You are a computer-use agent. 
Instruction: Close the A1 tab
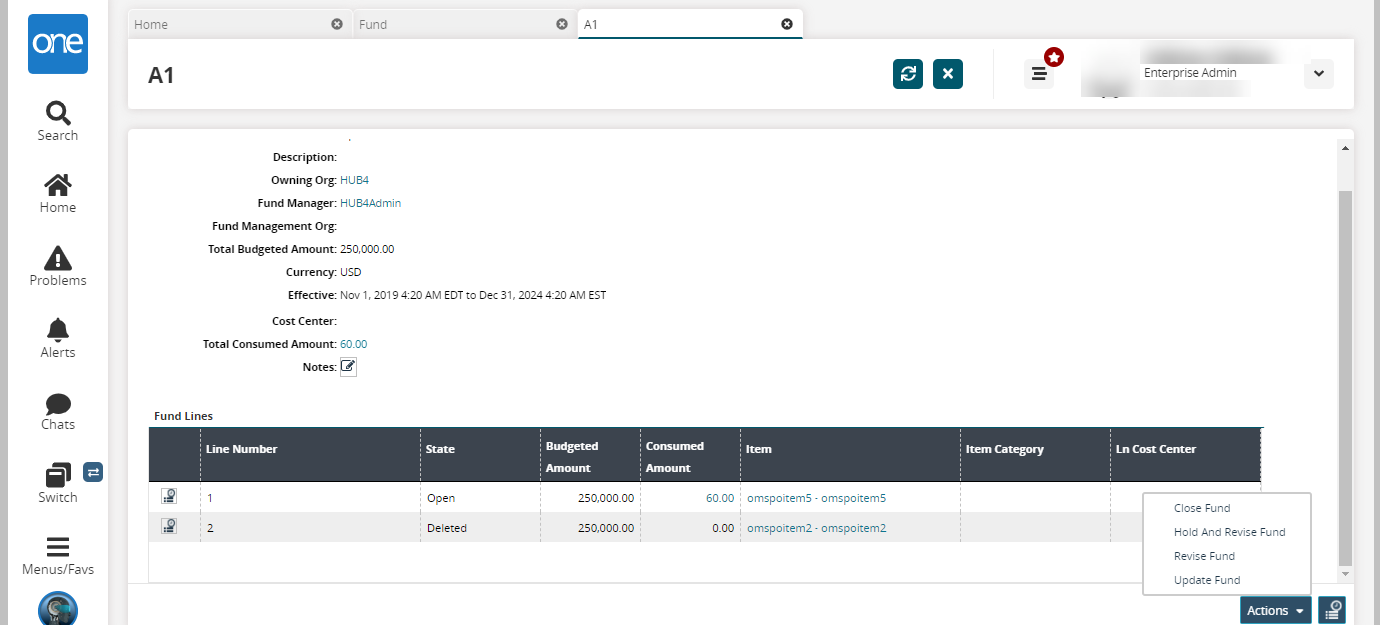(787, 24)
